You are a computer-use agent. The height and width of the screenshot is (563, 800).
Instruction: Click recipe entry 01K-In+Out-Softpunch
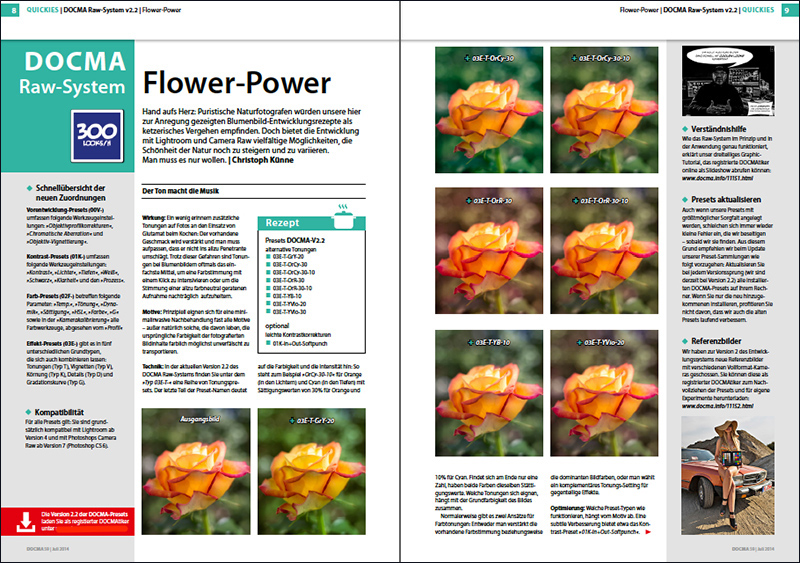300,344
